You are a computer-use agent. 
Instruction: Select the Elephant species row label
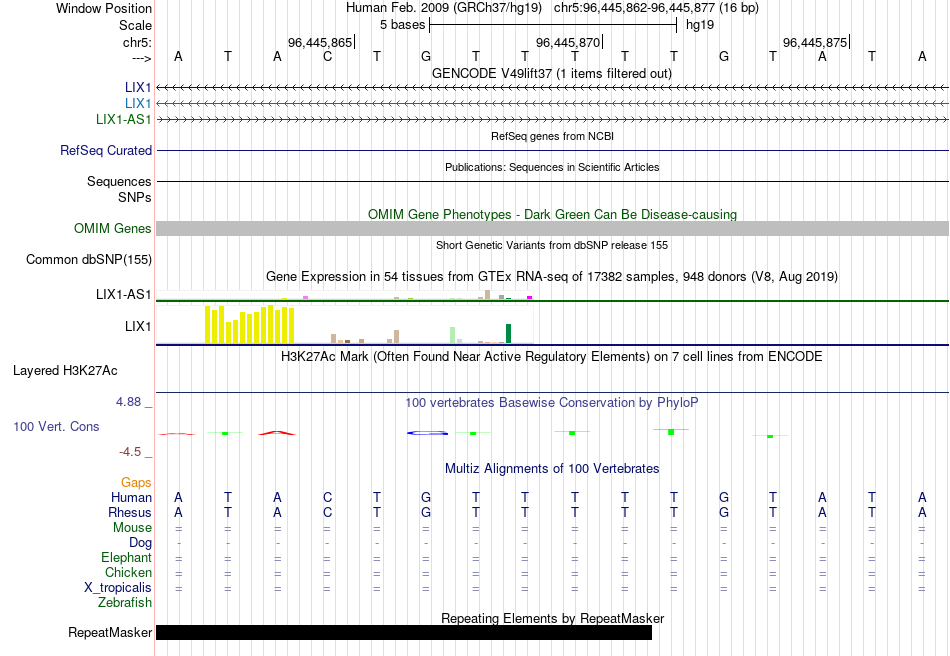click(x=127, y=557)
